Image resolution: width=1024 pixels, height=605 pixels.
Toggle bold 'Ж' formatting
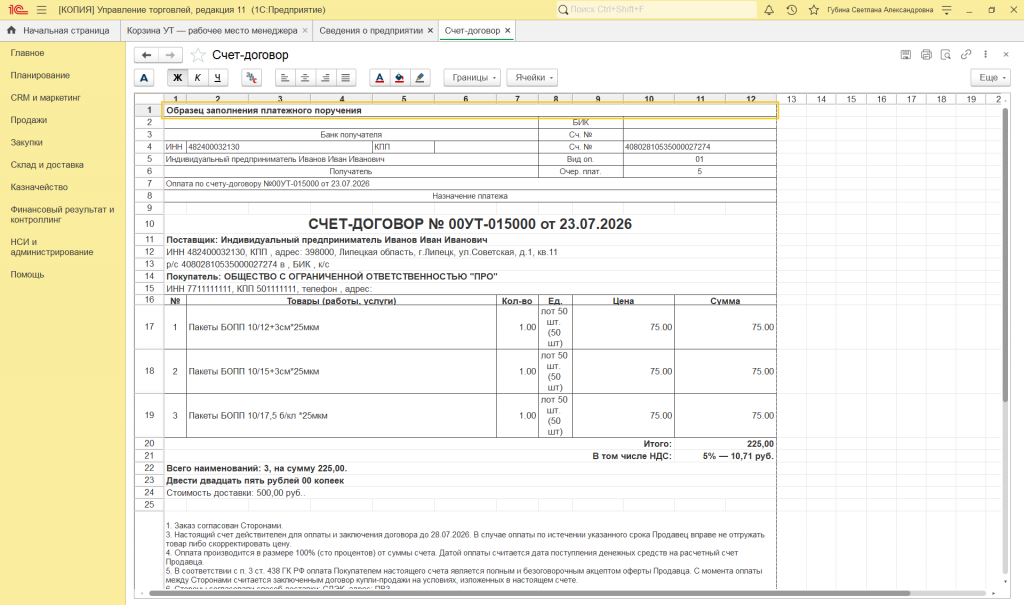(177, 78)
